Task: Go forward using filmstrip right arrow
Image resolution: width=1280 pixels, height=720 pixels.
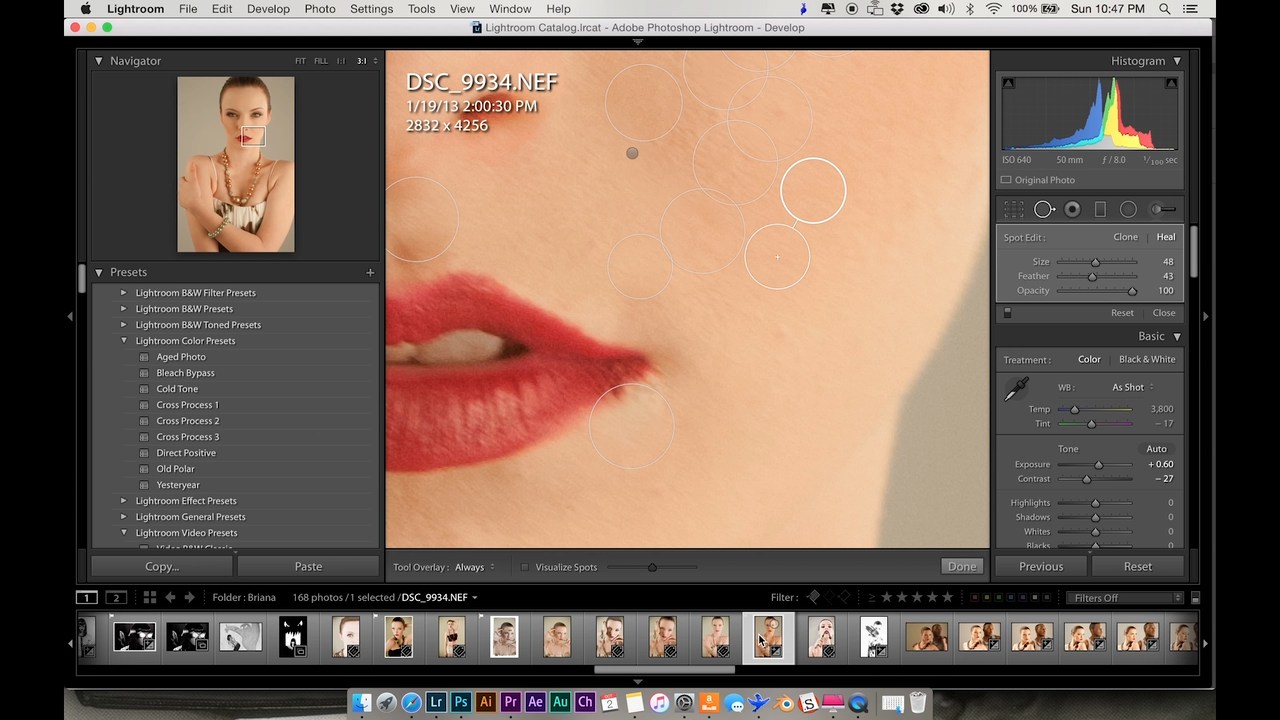Action: click(189, 597)
